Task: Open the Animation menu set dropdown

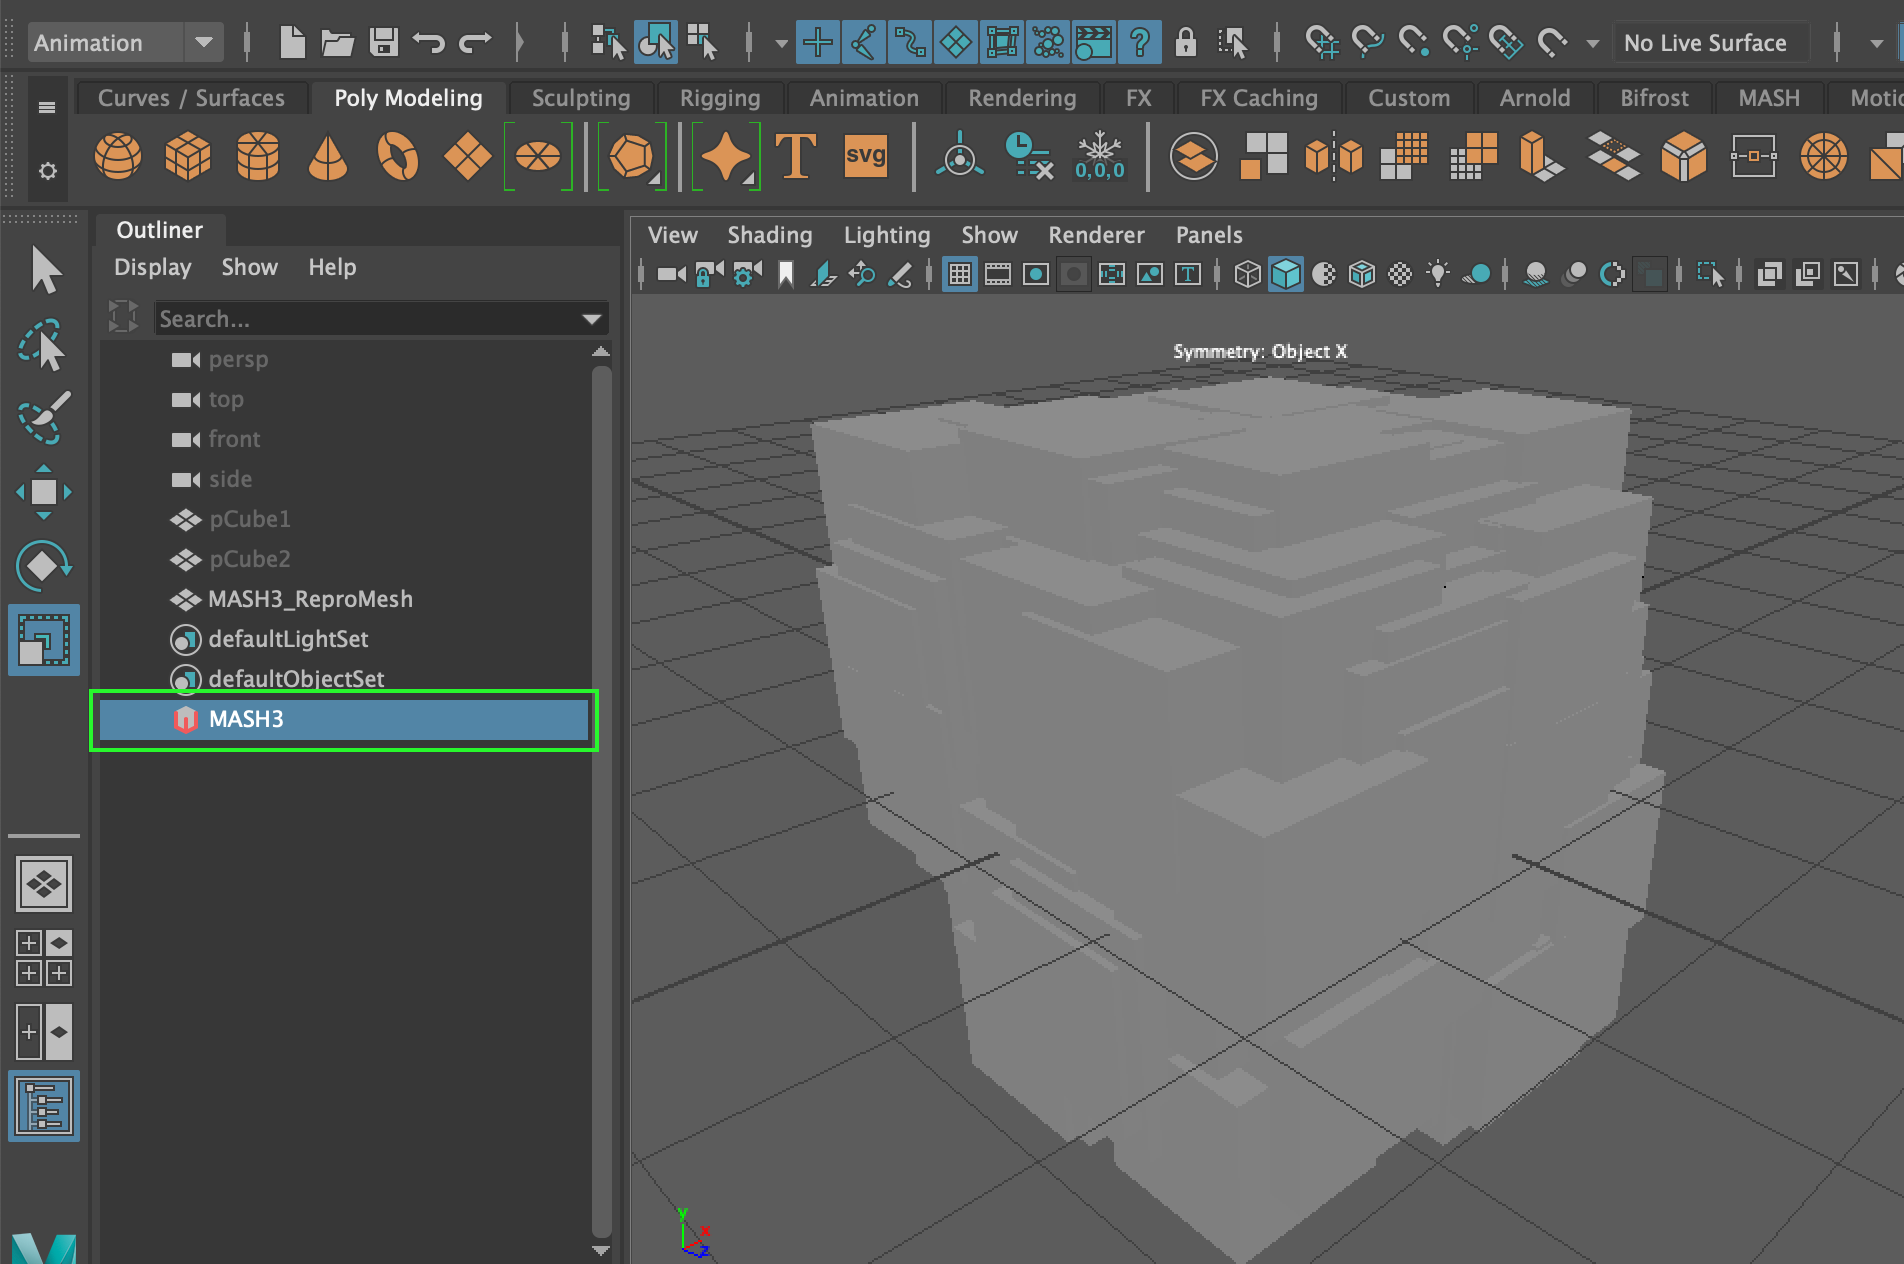Action: click(205, 42)
